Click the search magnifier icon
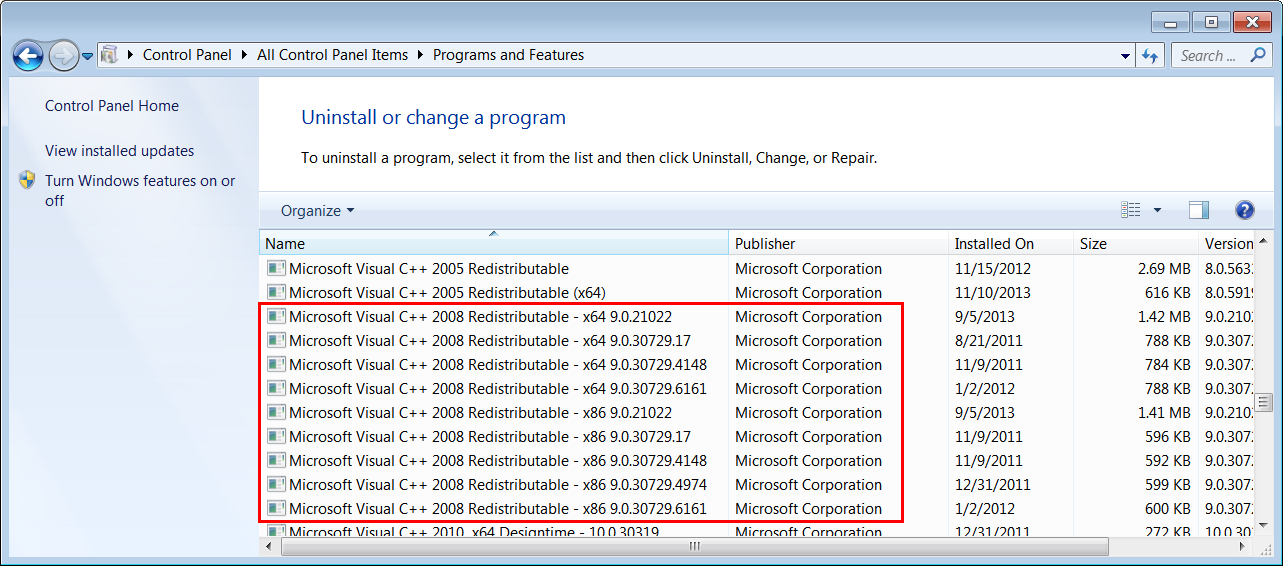The width and height of the screenshot is (1283, 566). coord(1259,56)
